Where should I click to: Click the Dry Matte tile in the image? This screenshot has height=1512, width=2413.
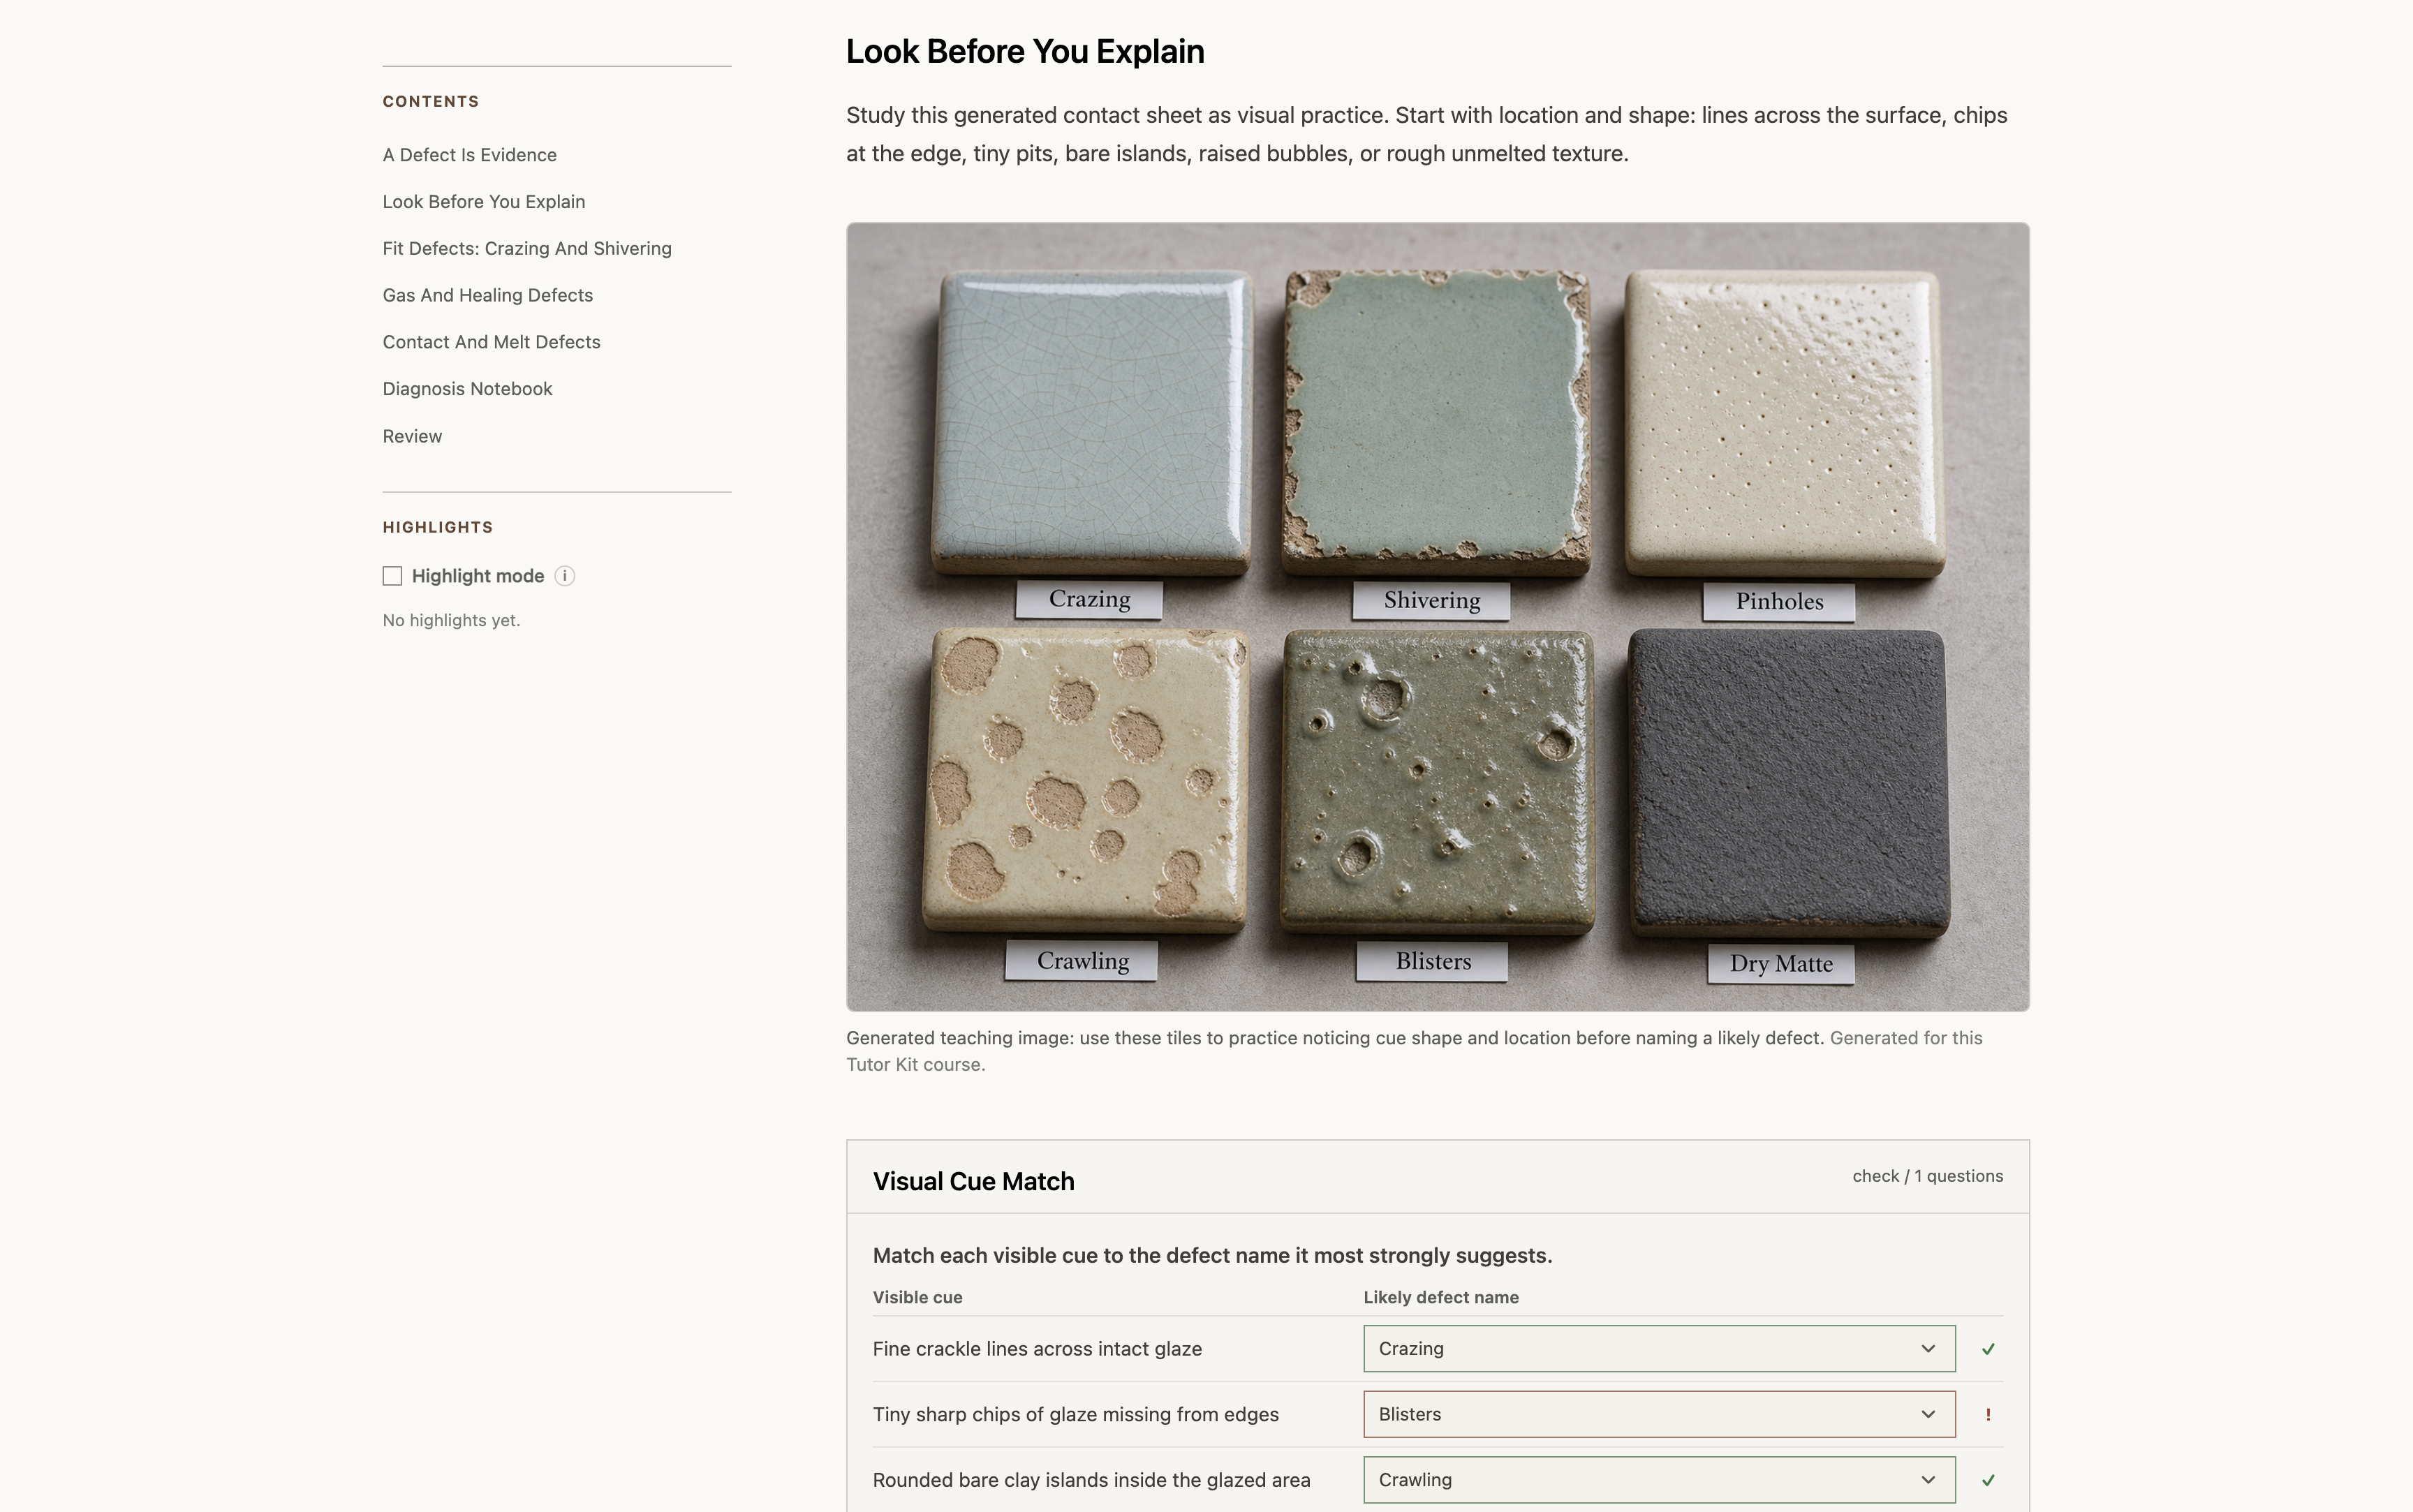click(1789, 783)
